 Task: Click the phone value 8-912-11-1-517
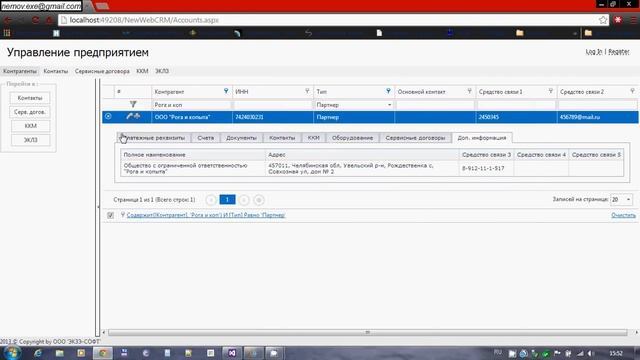pyautogui.click(x=483, y=168)
